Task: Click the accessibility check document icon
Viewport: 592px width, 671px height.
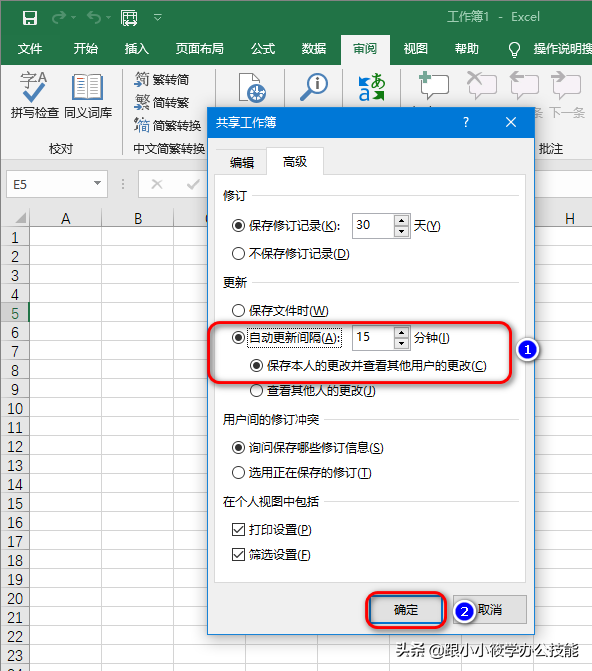Action: coord(252,88)
